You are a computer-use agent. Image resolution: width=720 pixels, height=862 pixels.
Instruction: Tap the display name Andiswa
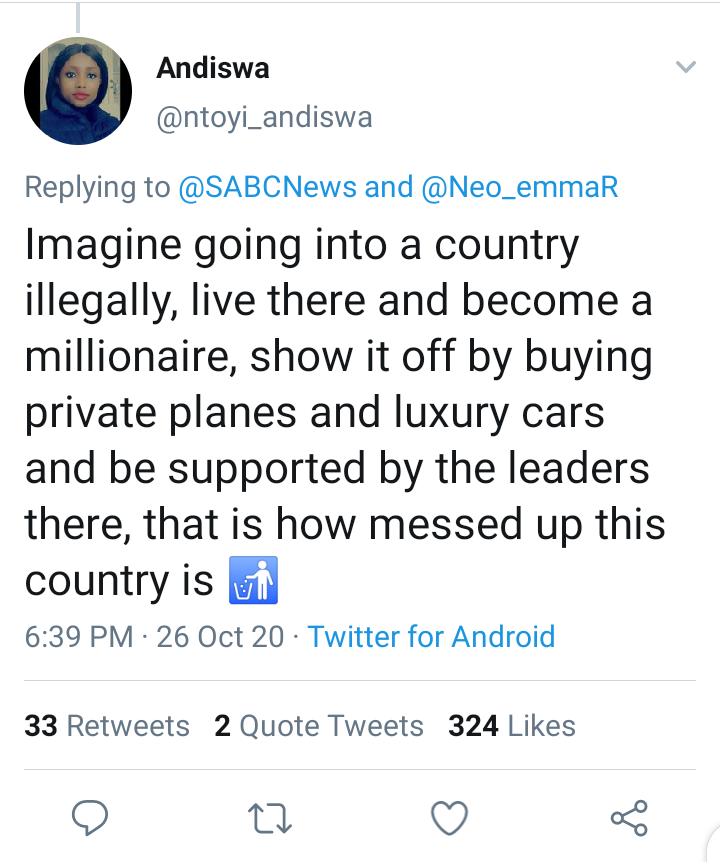[213, 68]
